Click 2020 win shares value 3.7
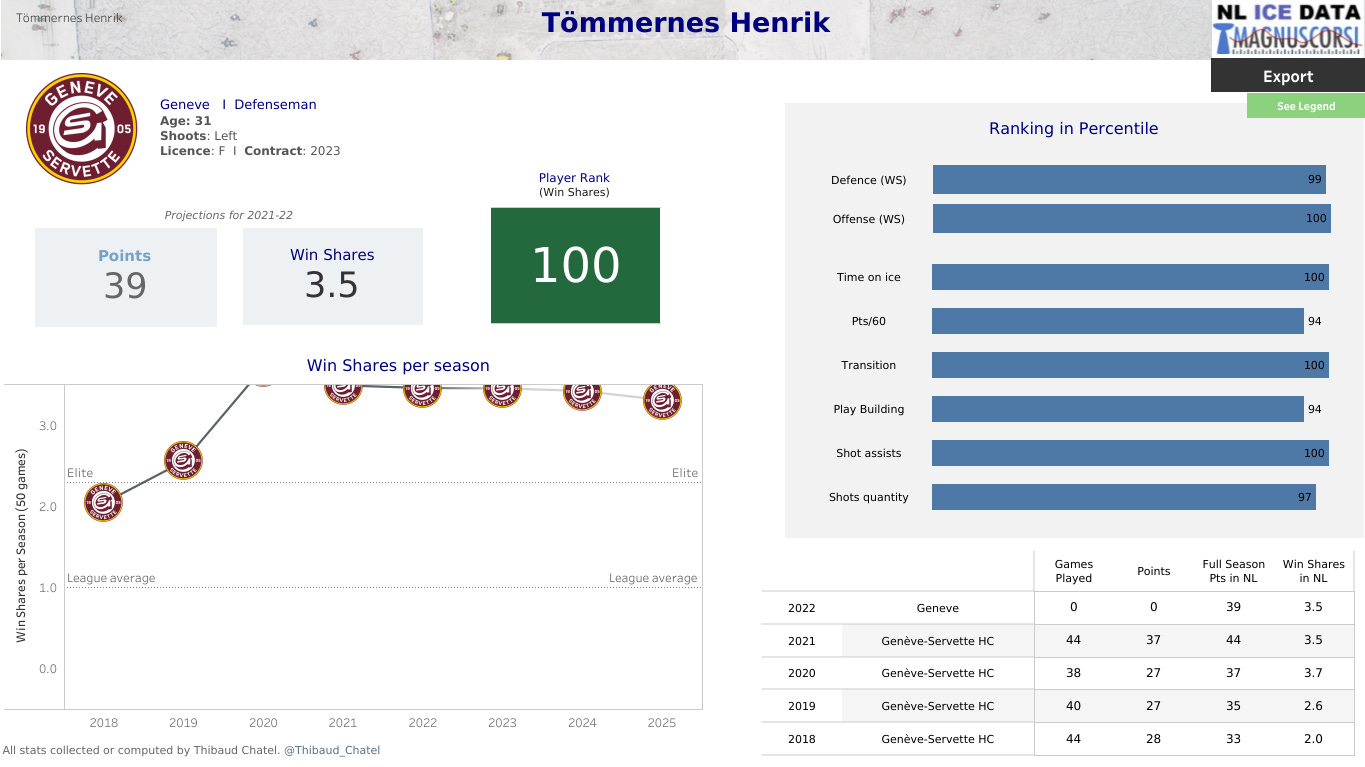The height and width of the screenshot is (767, 1365). pos(1313,673)
